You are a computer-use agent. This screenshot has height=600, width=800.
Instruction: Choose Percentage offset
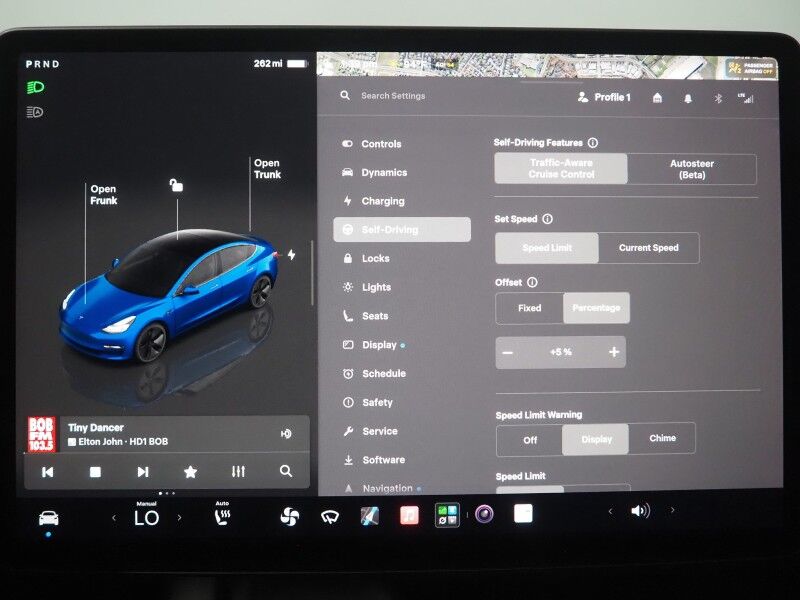coord(596,308)
